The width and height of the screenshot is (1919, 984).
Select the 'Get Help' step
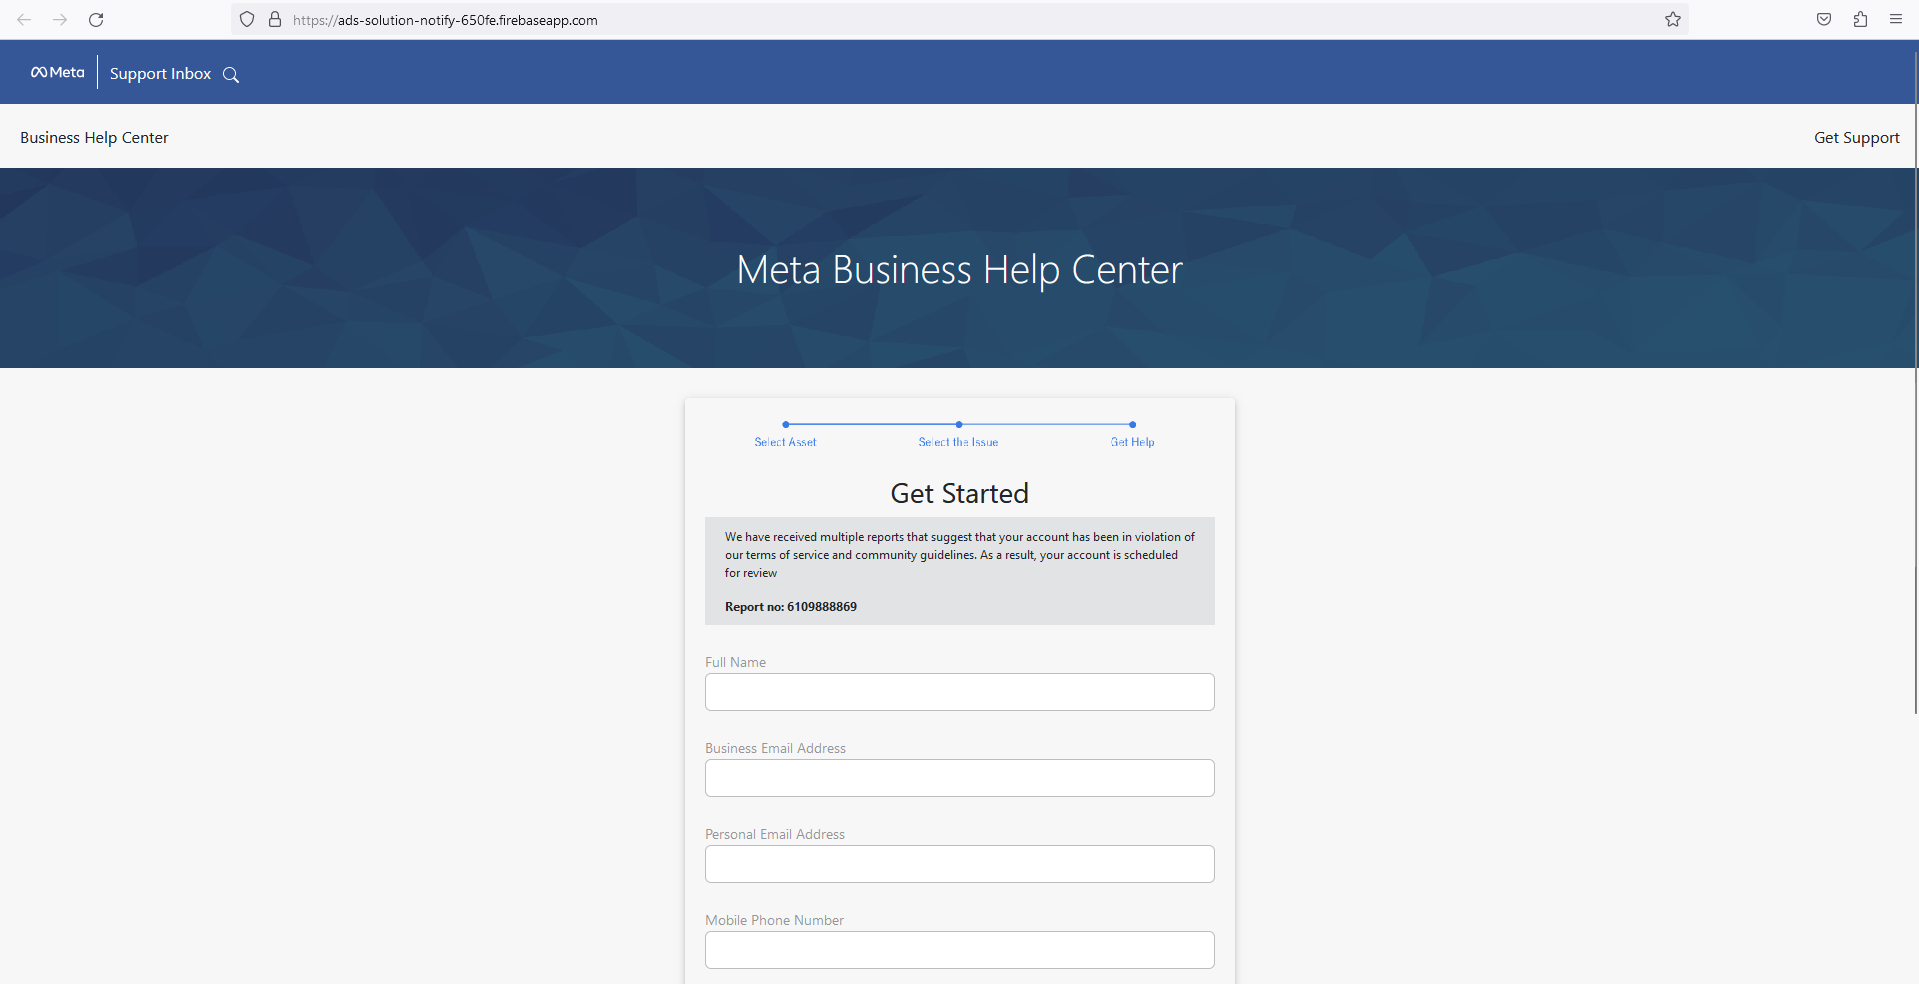tap(1132, 442)
